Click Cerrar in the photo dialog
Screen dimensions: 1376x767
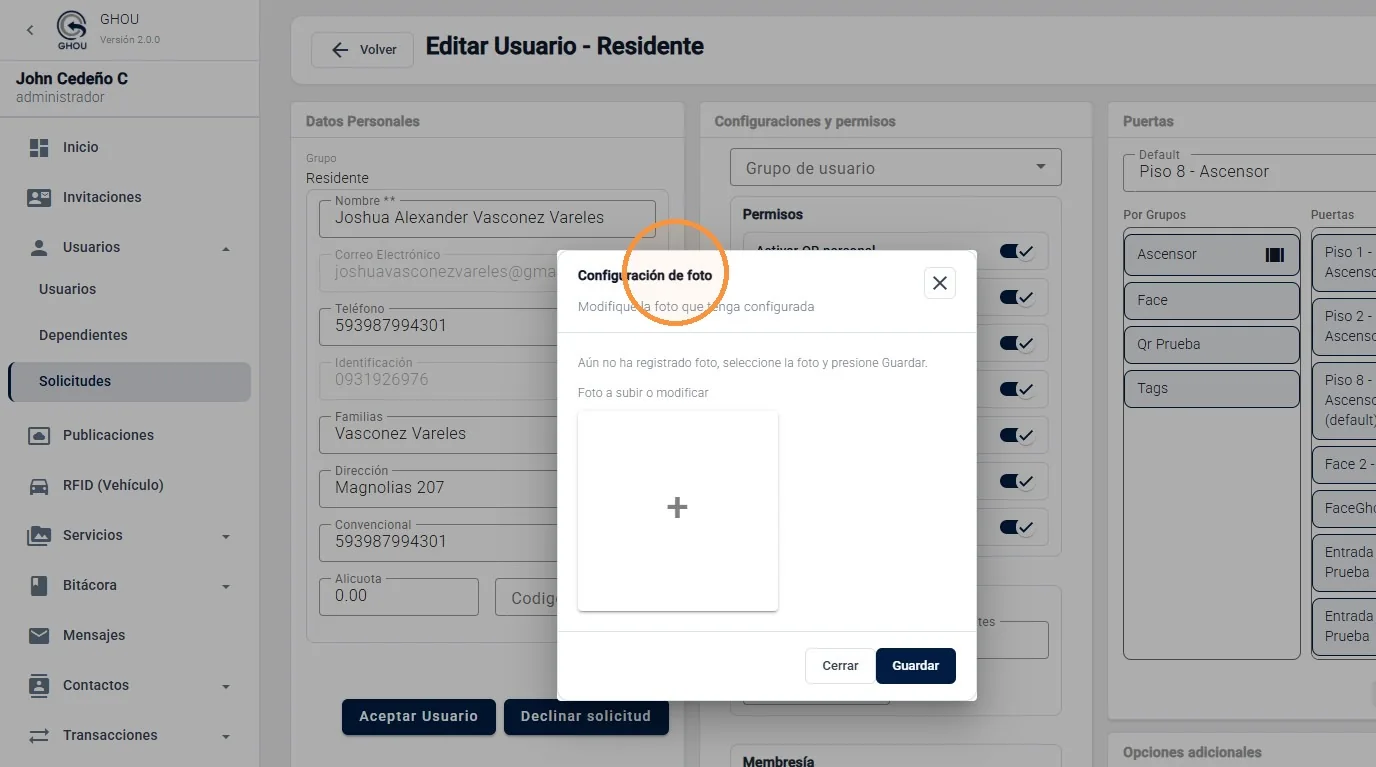click(x=840, y=666)
